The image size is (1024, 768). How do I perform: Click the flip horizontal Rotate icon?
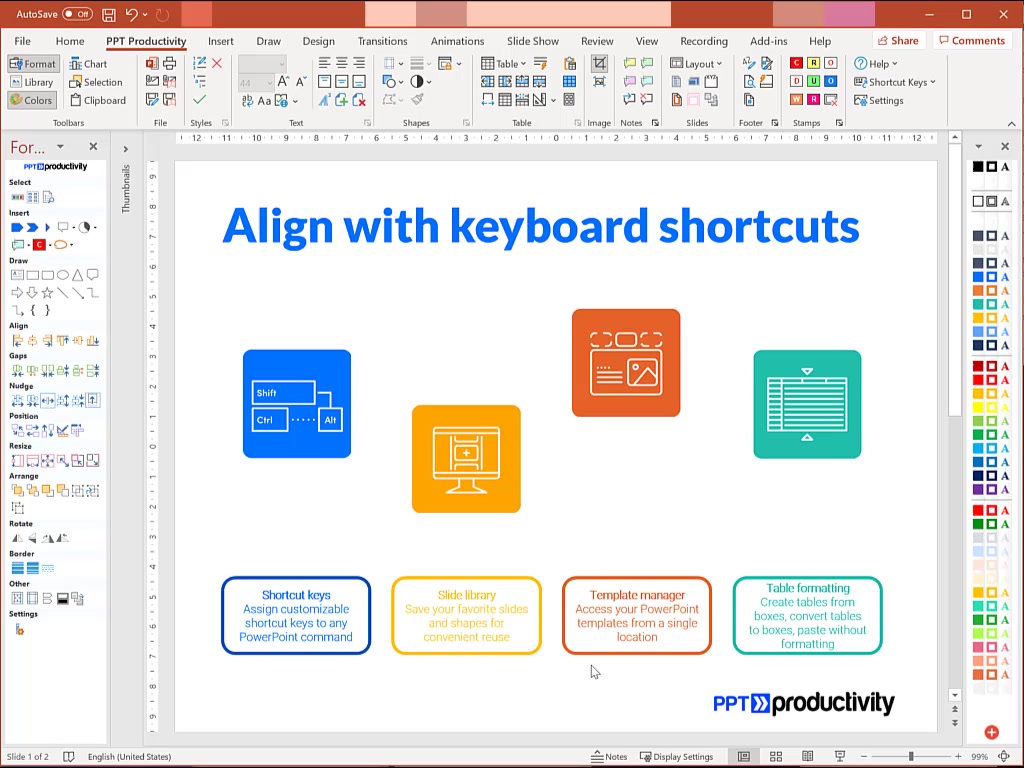pyautogui.click(x=17, y=538)
